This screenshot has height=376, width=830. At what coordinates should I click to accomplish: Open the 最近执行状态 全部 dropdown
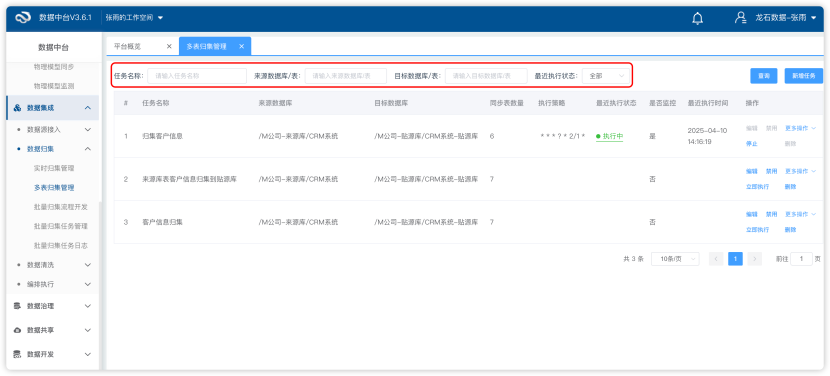point(607,76)
